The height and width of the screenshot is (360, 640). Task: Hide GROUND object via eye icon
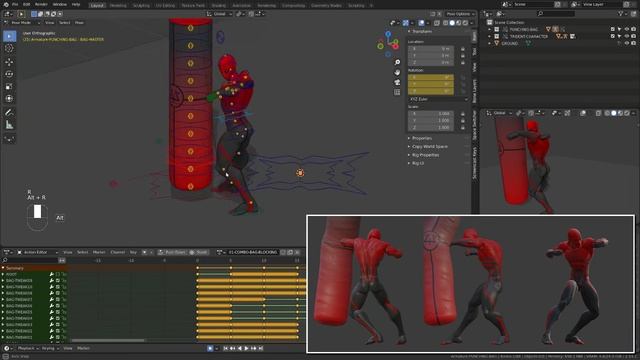pyautogui.click(x=627, y=43)
